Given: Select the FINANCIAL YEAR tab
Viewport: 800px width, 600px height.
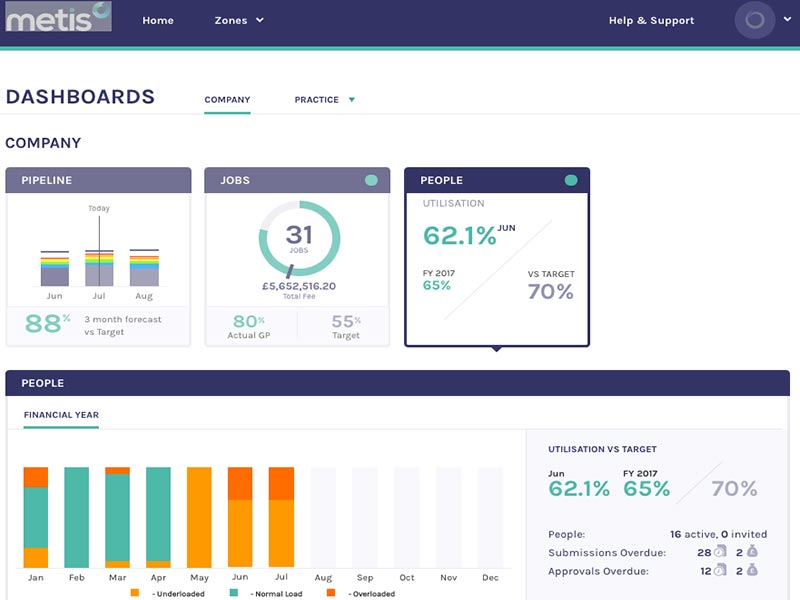Looking at the screenshot, I should (x=60, y=414).
